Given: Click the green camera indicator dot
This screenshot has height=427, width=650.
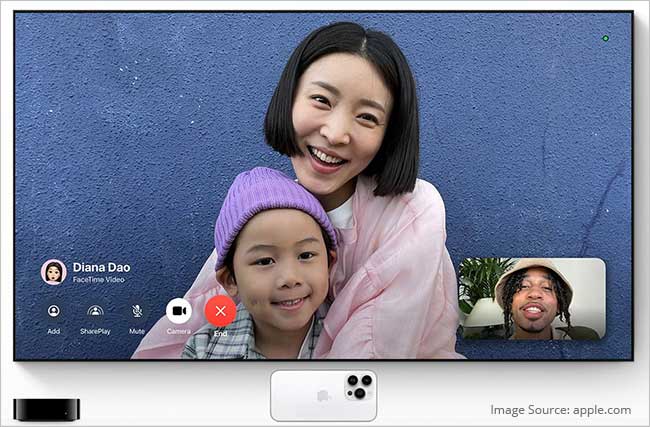Looking at the screenshot, I should pyautogui.click(x=605, y=38).
